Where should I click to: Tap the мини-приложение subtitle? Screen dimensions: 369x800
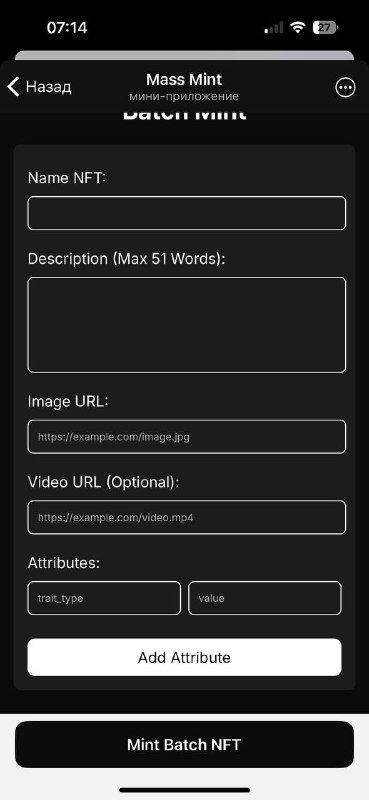(x=184, y=96)
